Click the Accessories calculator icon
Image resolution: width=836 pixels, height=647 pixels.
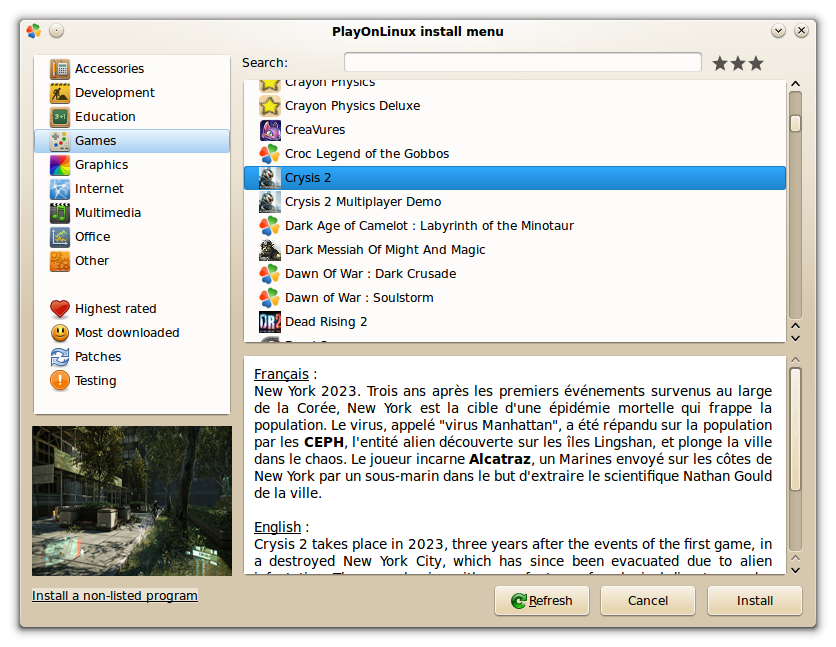point(60,69)
